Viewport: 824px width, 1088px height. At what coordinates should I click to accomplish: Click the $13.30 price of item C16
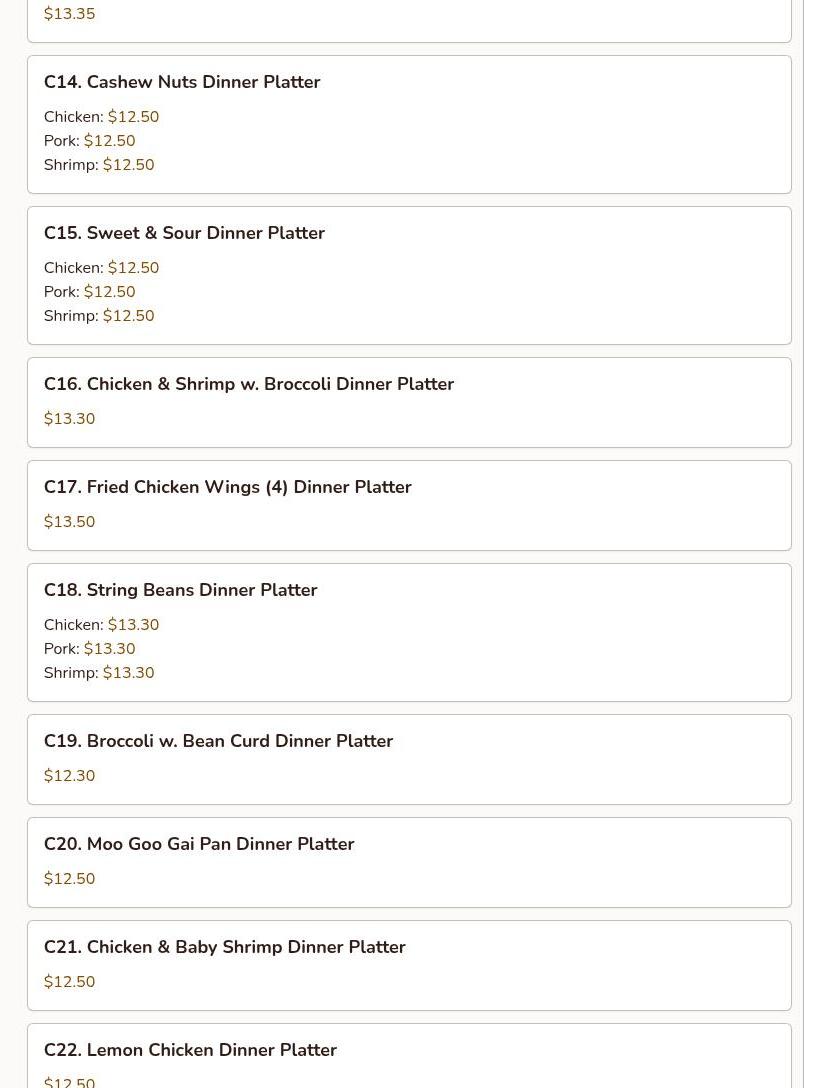tap(69, 418)
